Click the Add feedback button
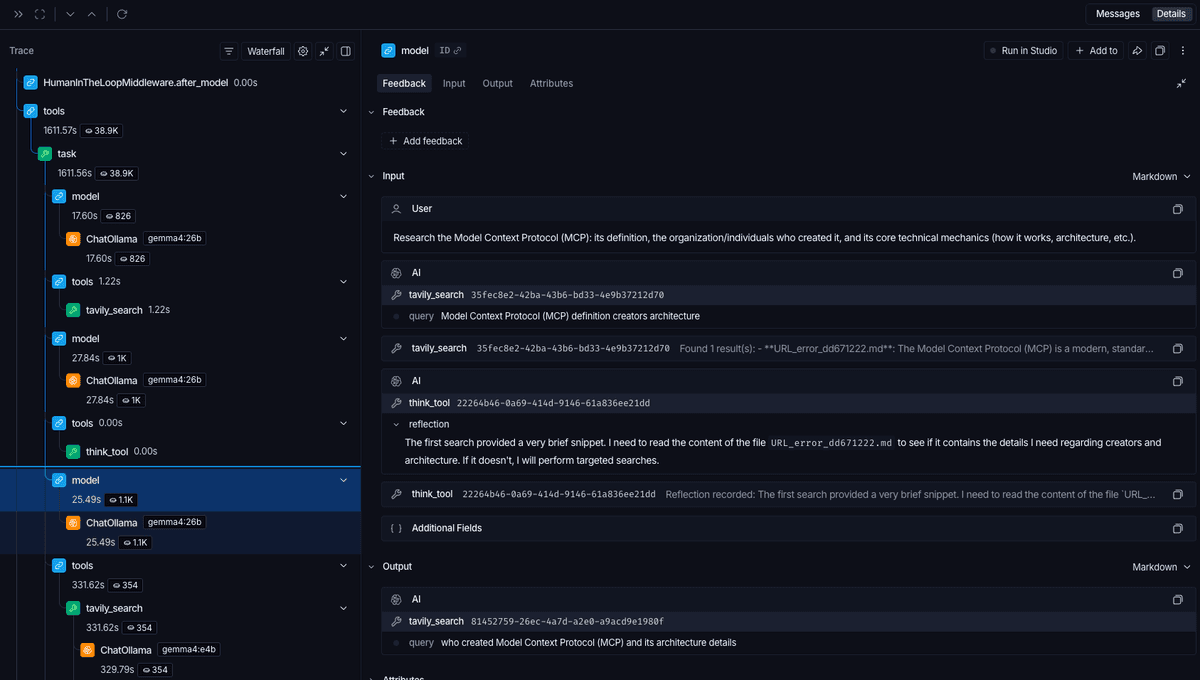 tap(425, 141)
